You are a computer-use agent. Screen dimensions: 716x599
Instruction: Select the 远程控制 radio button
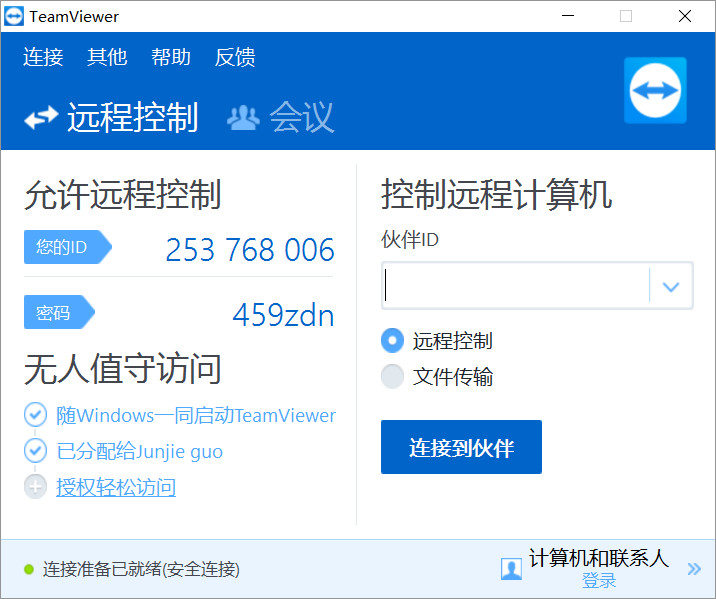tap(392, 341)
